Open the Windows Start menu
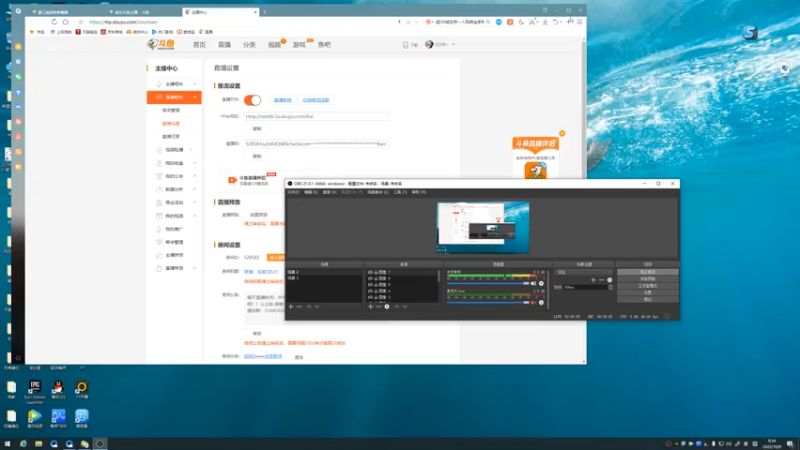800x450 pixels. coord(7,444)
